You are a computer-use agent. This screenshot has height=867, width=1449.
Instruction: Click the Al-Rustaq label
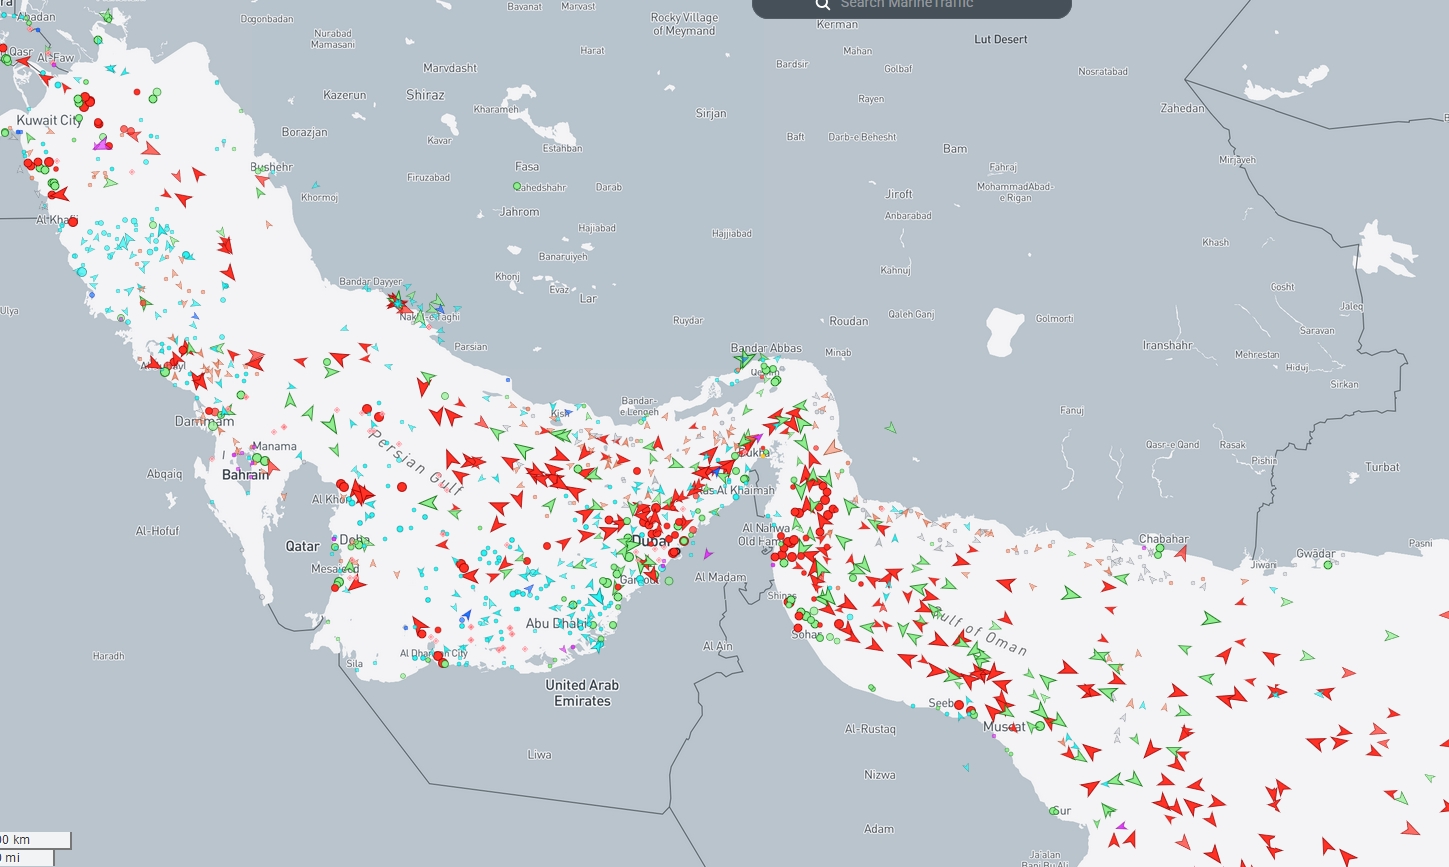pyautogui.click(x=870, y=729)
